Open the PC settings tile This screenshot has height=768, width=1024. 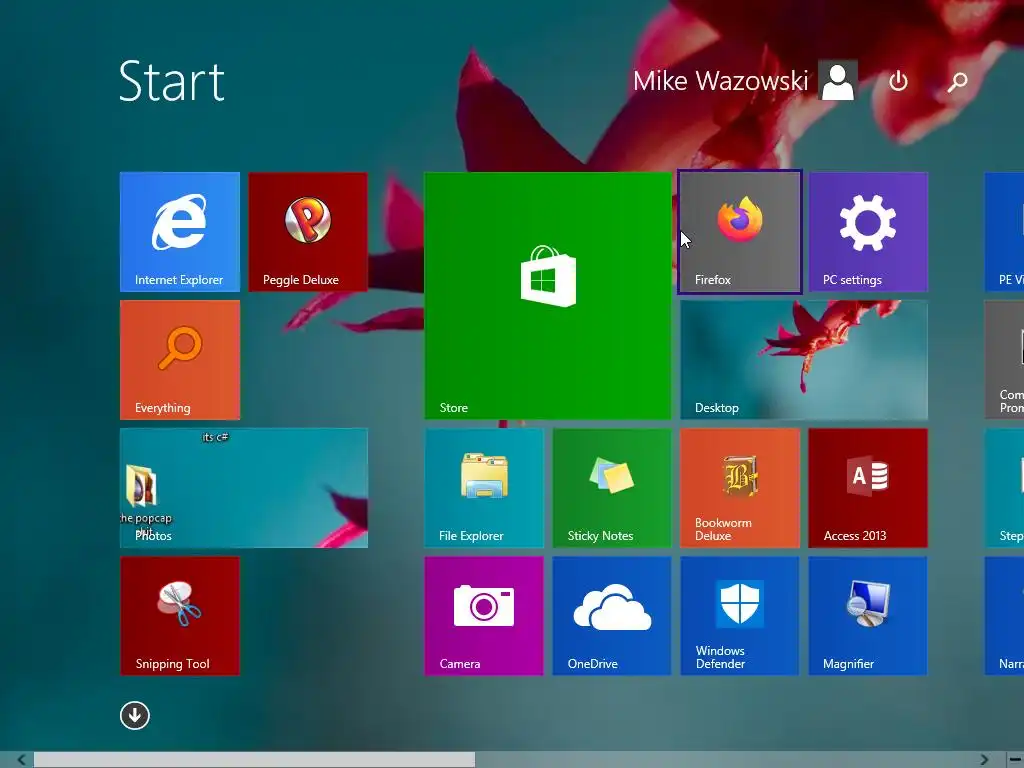point(868,232)
